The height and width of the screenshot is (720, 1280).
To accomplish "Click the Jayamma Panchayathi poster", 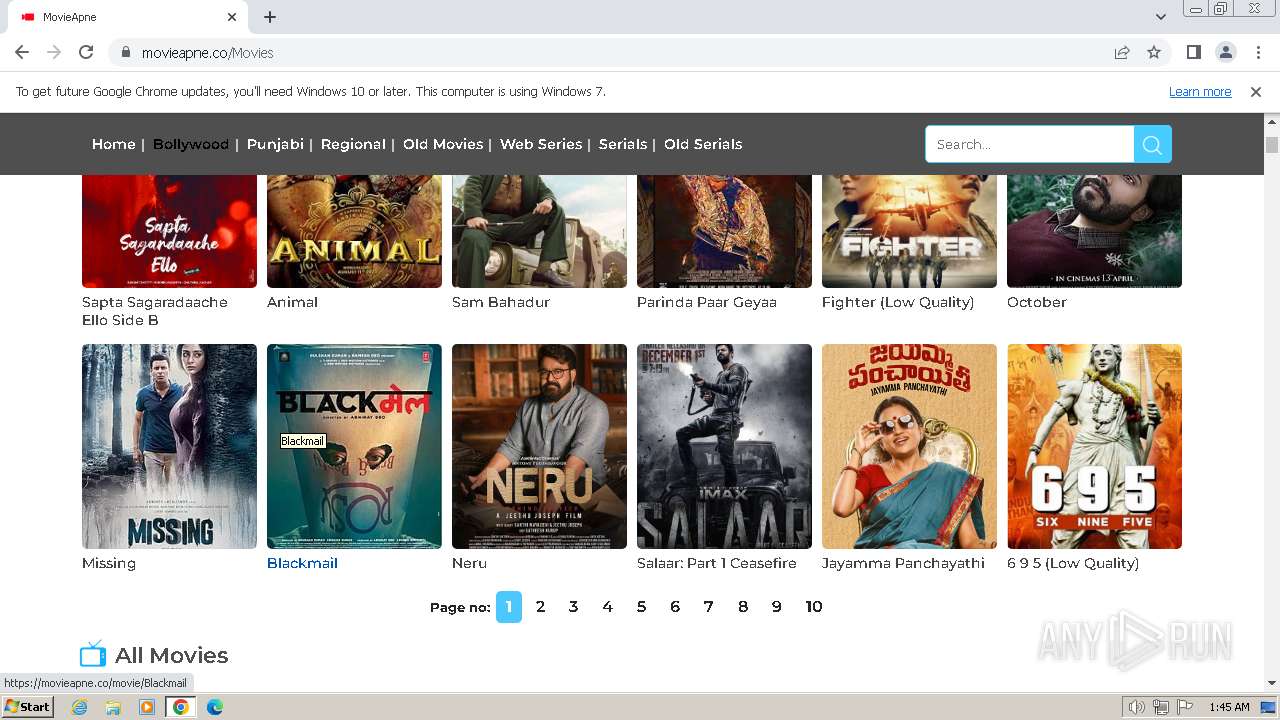I will pyautogui.click(x=909, y=446).
